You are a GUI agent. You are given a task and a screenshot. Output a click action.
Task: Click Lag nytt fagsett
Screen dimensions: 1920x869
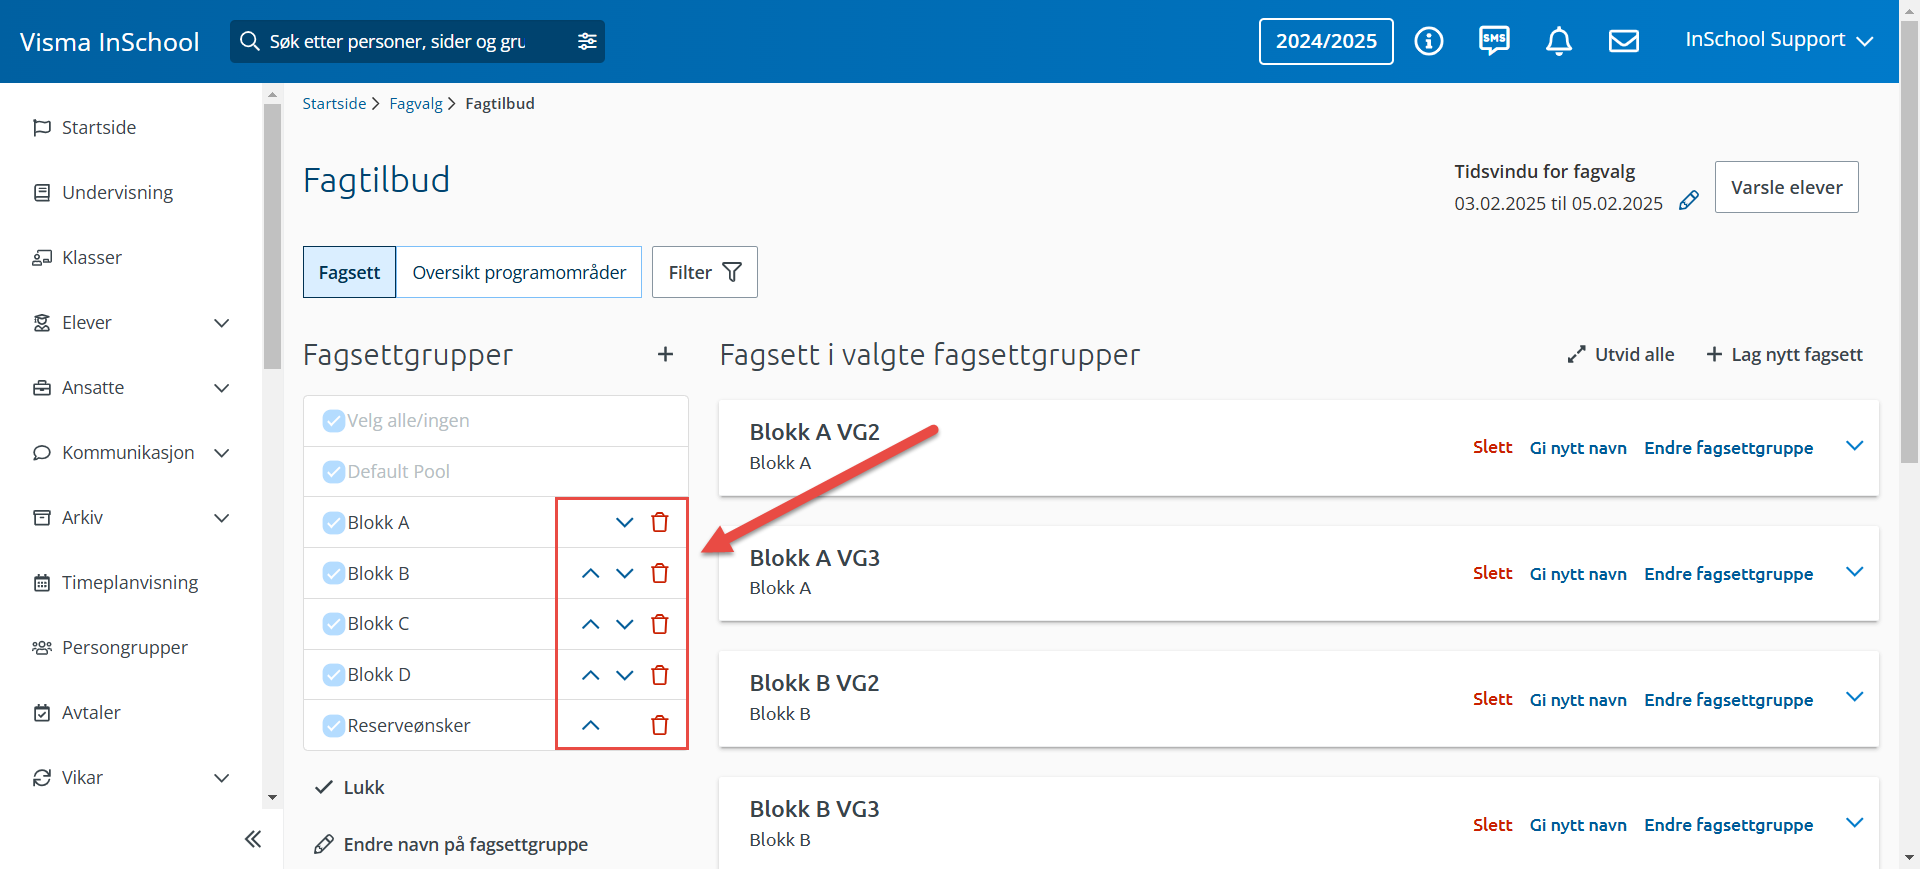(1784, 354)
